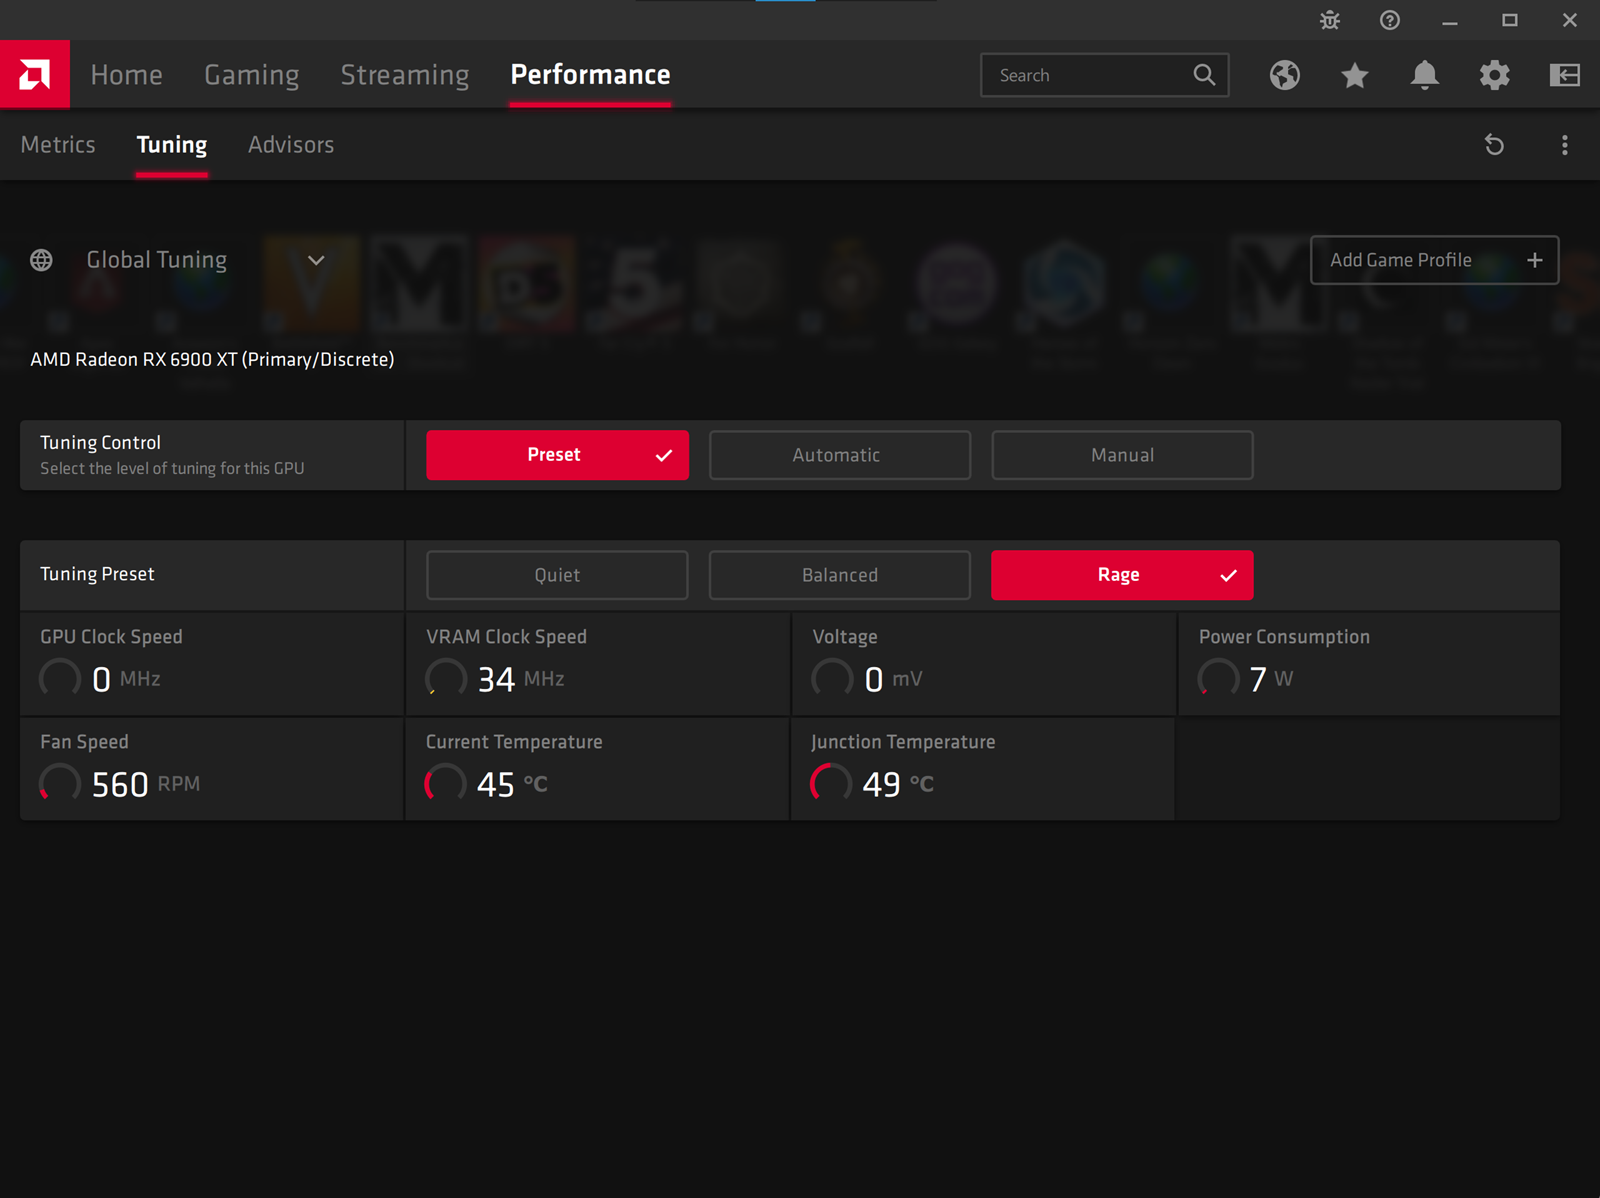Screen dimensions: 1600x1198
Task: Expand the Global Tuning dropdown chevron
Action: tap(316, 260)
